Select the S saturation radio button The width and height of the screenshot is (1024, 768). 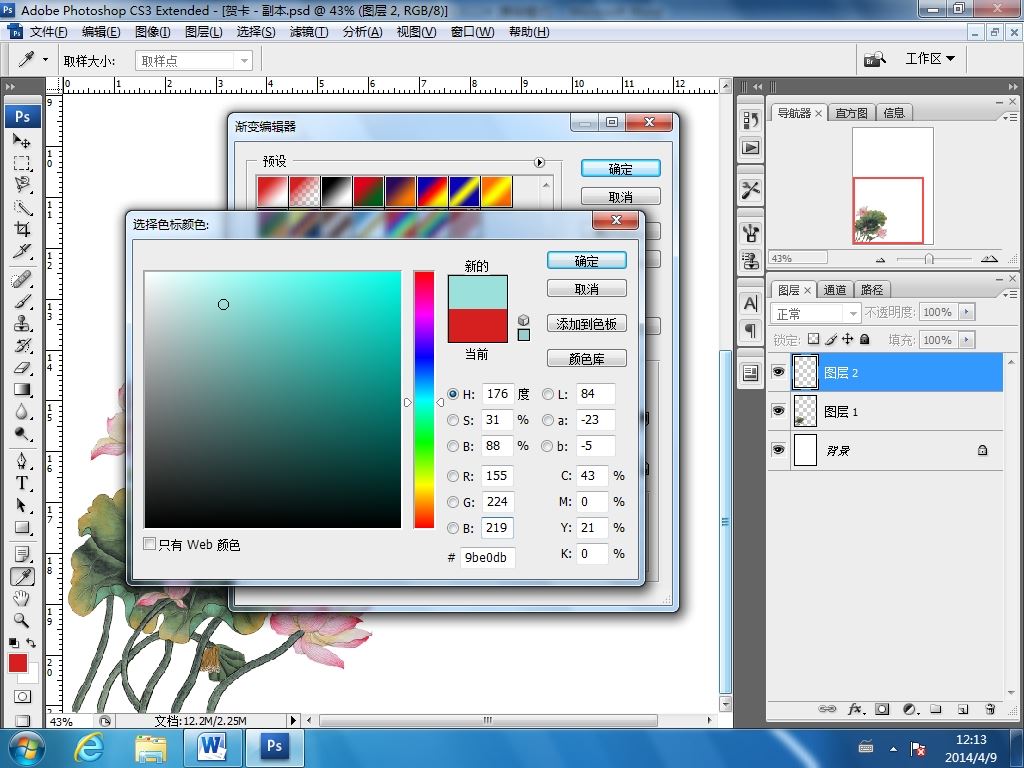(453, 420)
